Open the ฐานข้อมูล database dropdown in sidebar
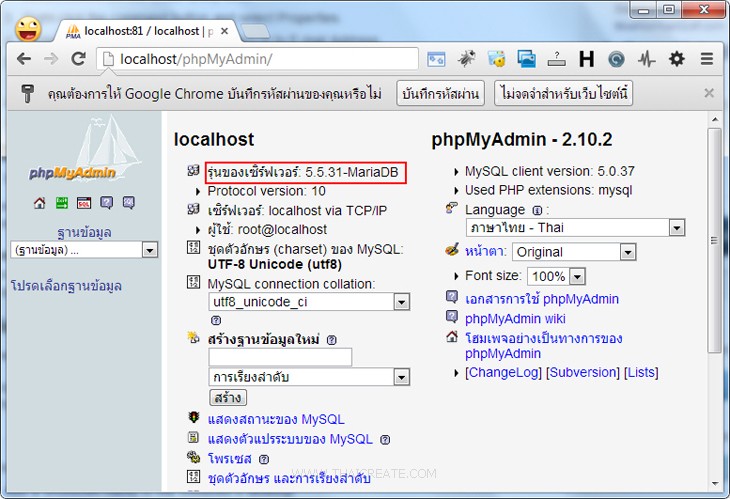 [84, 250]
